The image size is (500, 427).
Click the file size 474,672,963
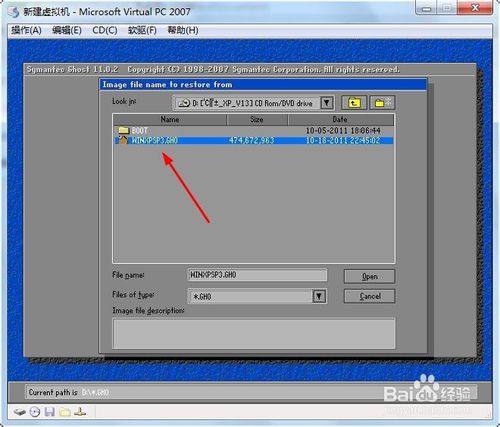click(x=252, y=140)
